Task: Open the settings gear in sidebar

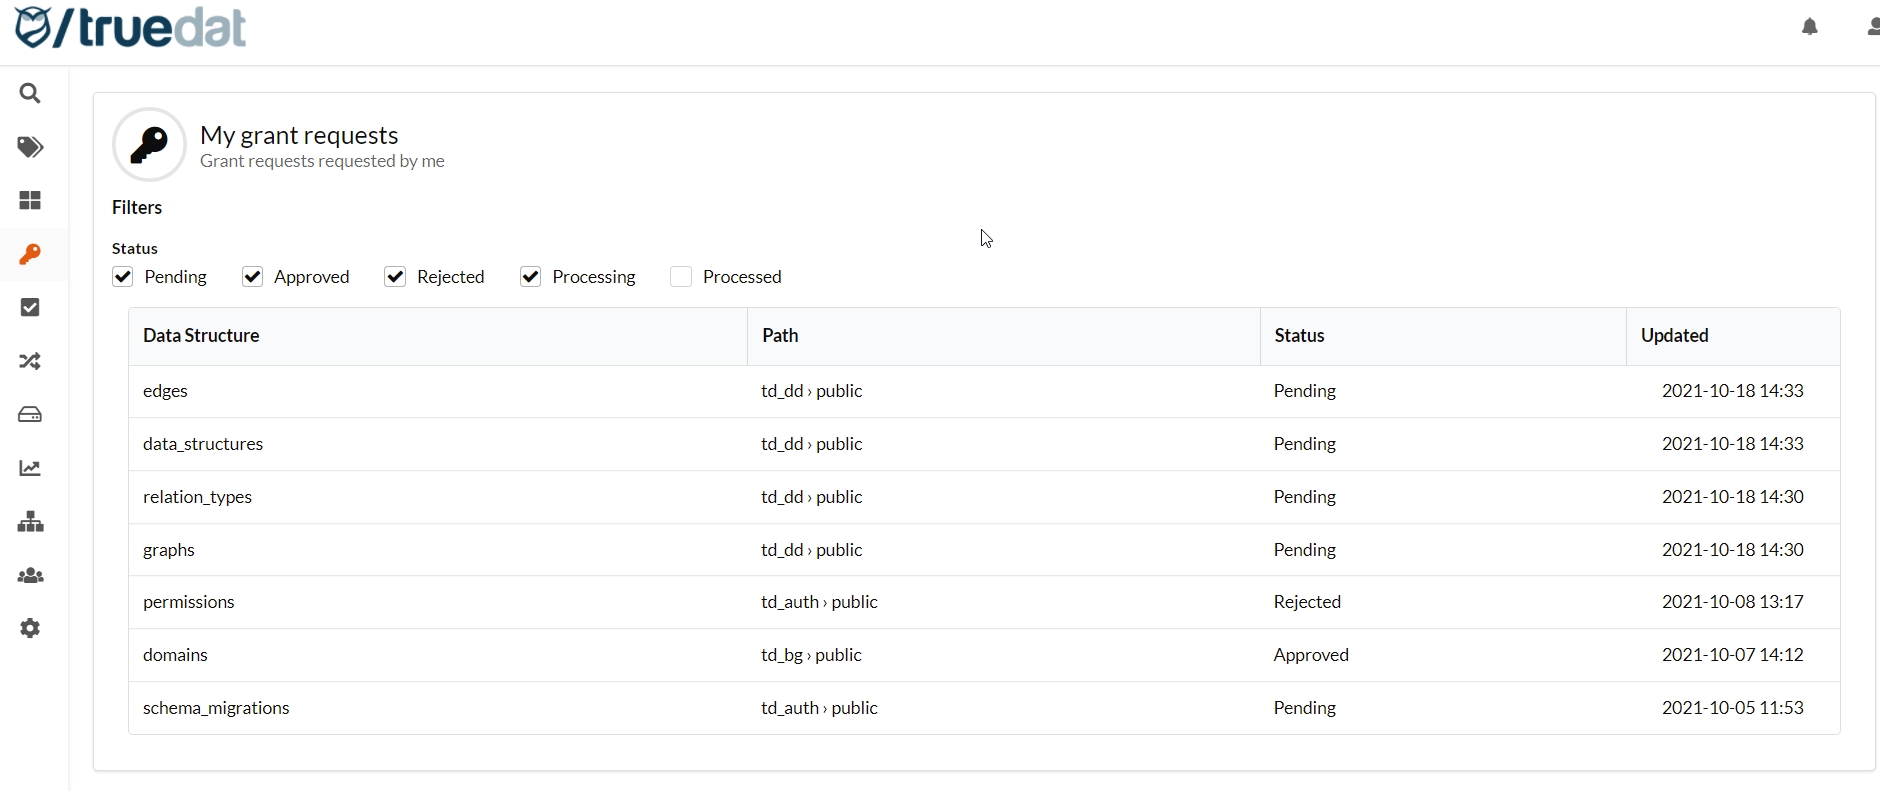Action: point(30,629)
